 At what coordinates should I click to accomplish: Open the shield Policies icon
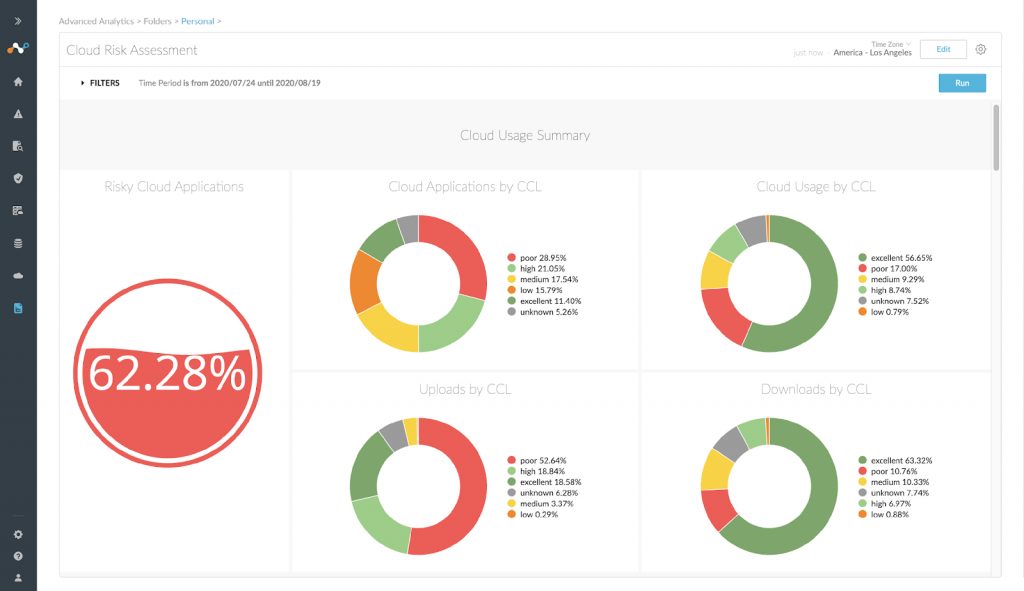(18, 178)
